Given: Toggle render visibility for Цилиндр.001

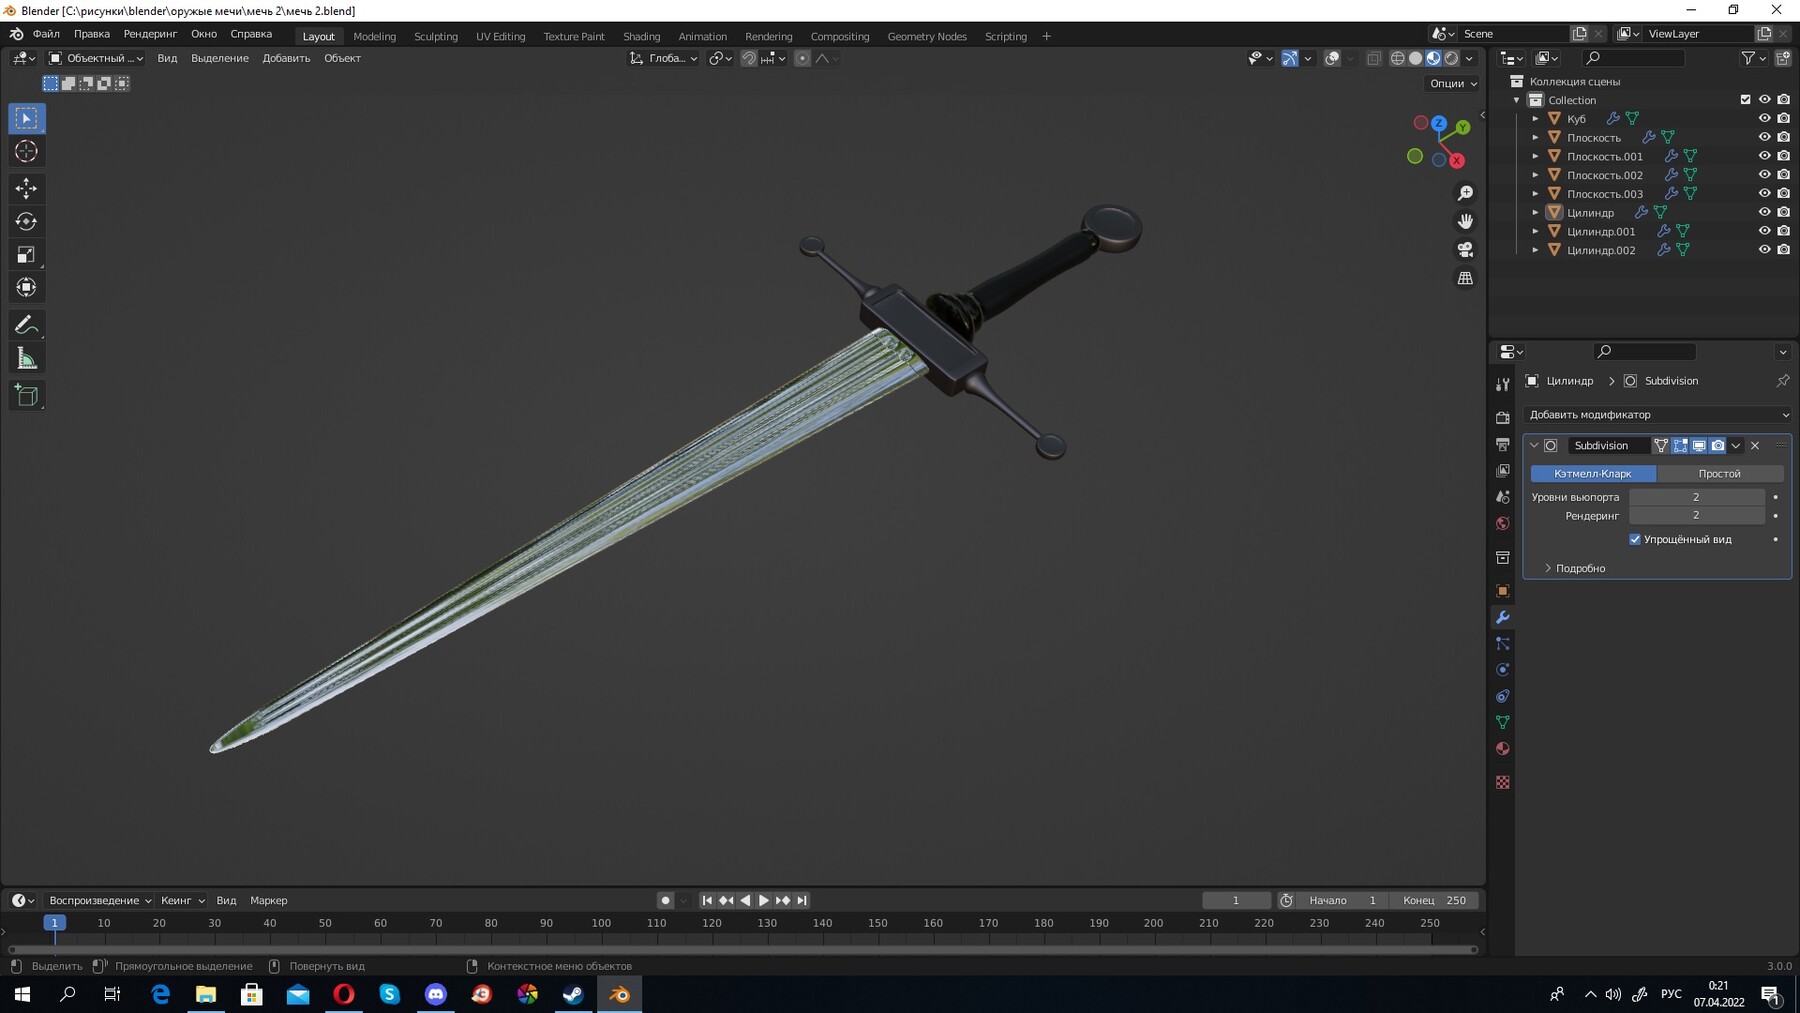Looking at the screenshot, I should click(x=1783, y=231).
